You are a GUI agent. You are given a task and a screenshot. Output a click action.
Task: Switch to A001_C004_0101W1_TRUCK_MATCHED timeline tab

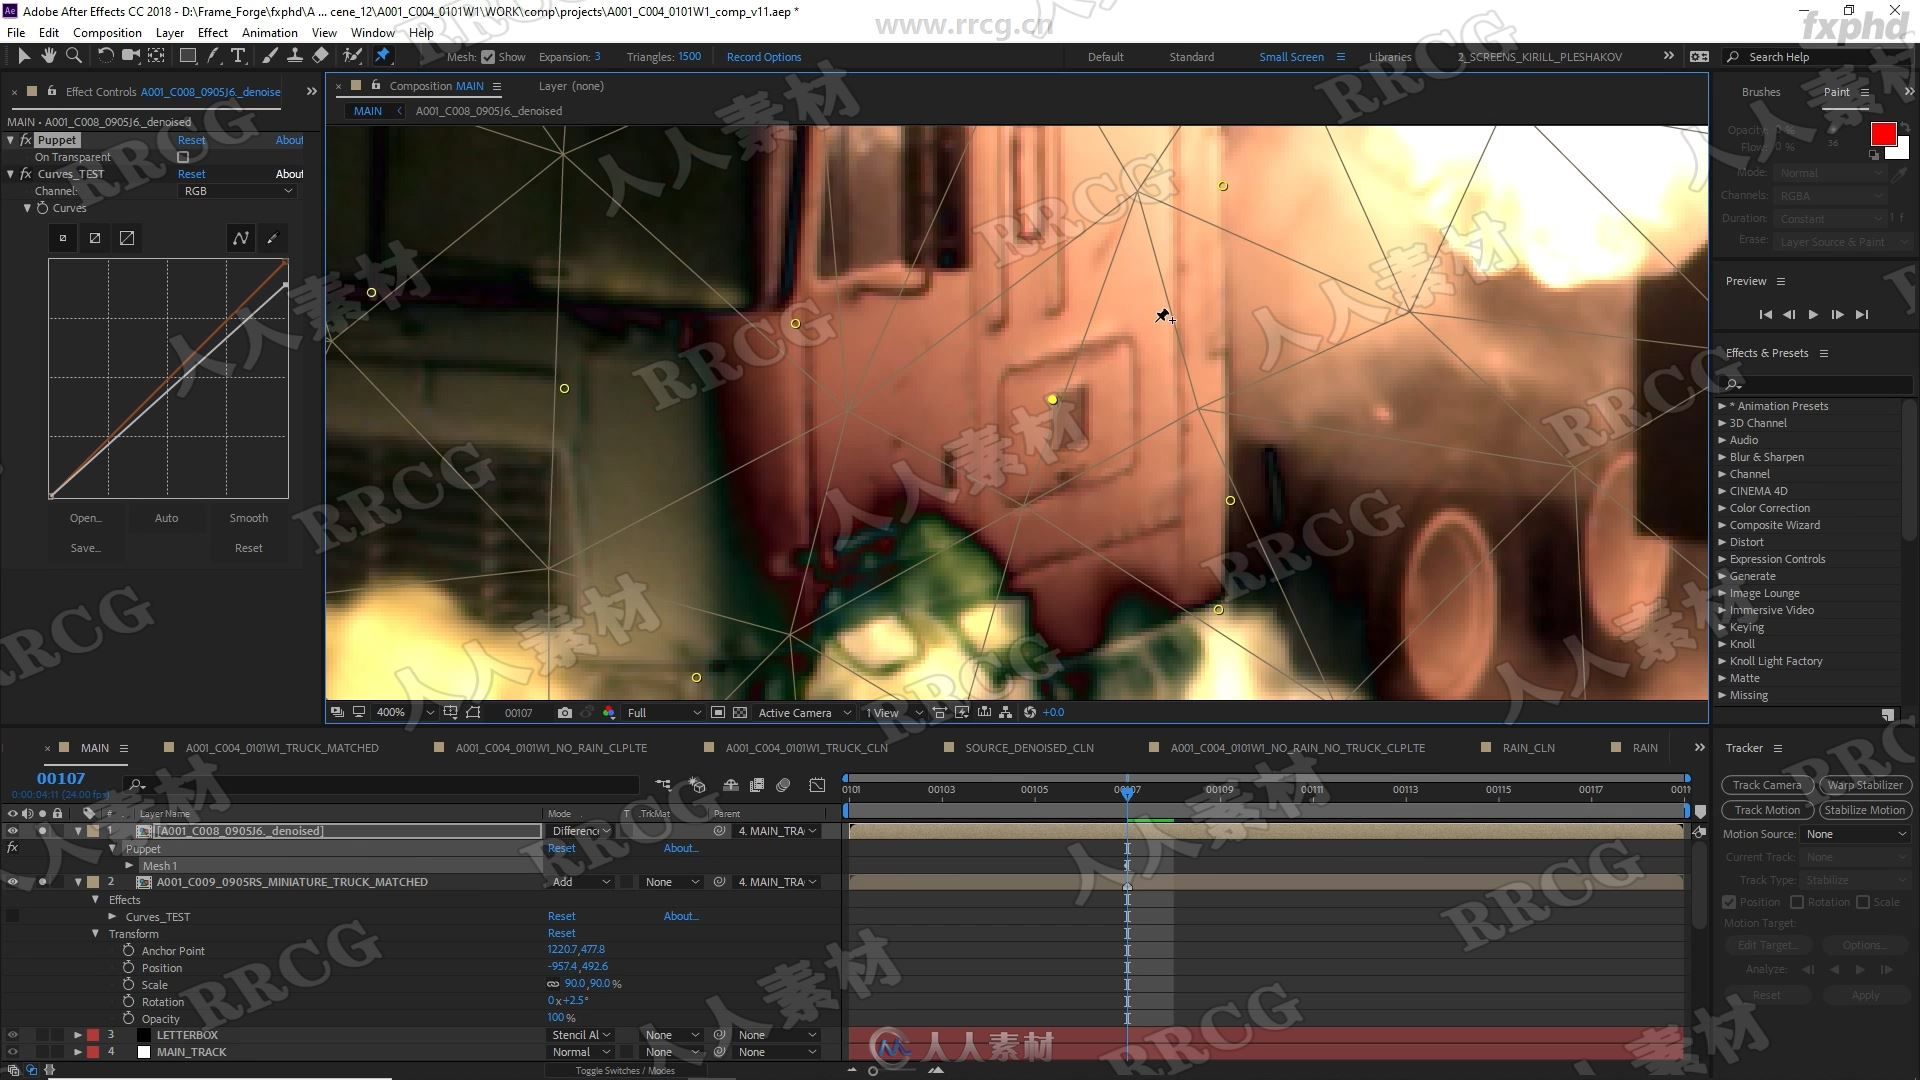click(x=282, y=748)
